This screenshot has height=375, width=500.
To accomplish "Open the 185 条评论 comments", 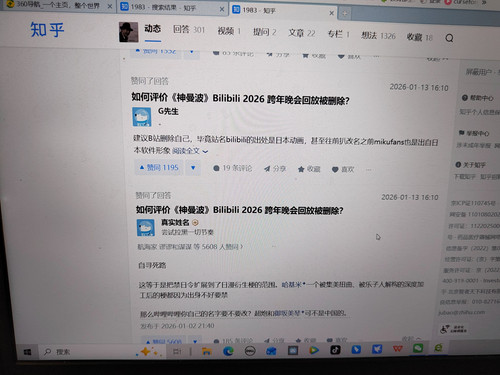I will point(233,341).
